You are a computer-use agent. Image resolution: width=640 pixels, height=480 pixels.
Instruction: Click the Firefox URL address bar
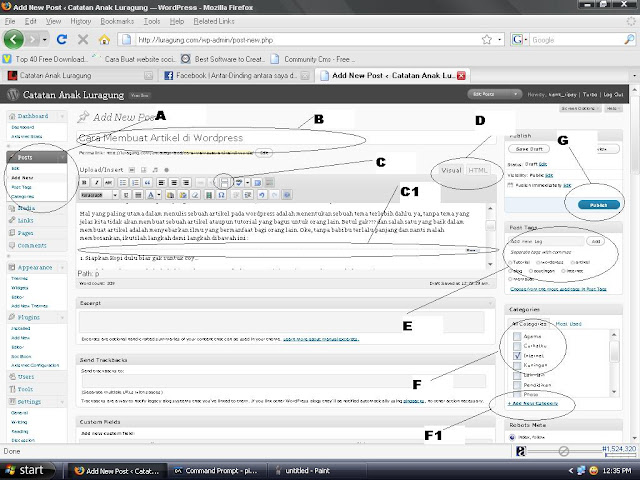pyautogui.click(x=306, y=40)
